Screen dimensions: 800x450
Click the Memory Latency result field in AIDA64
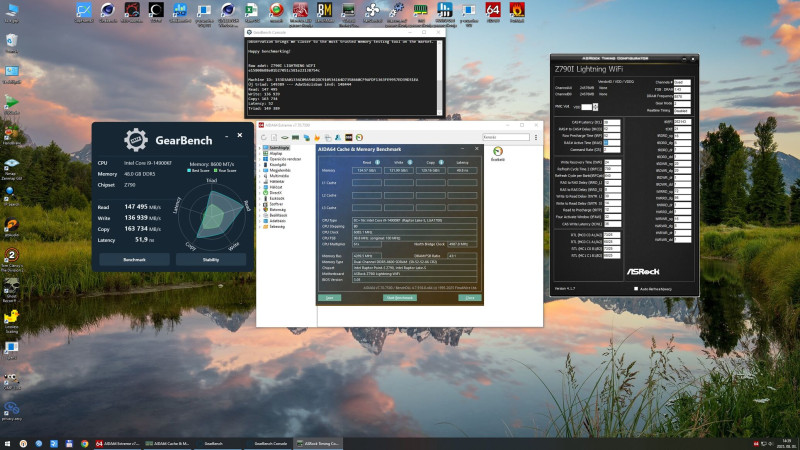click(462, 170)
